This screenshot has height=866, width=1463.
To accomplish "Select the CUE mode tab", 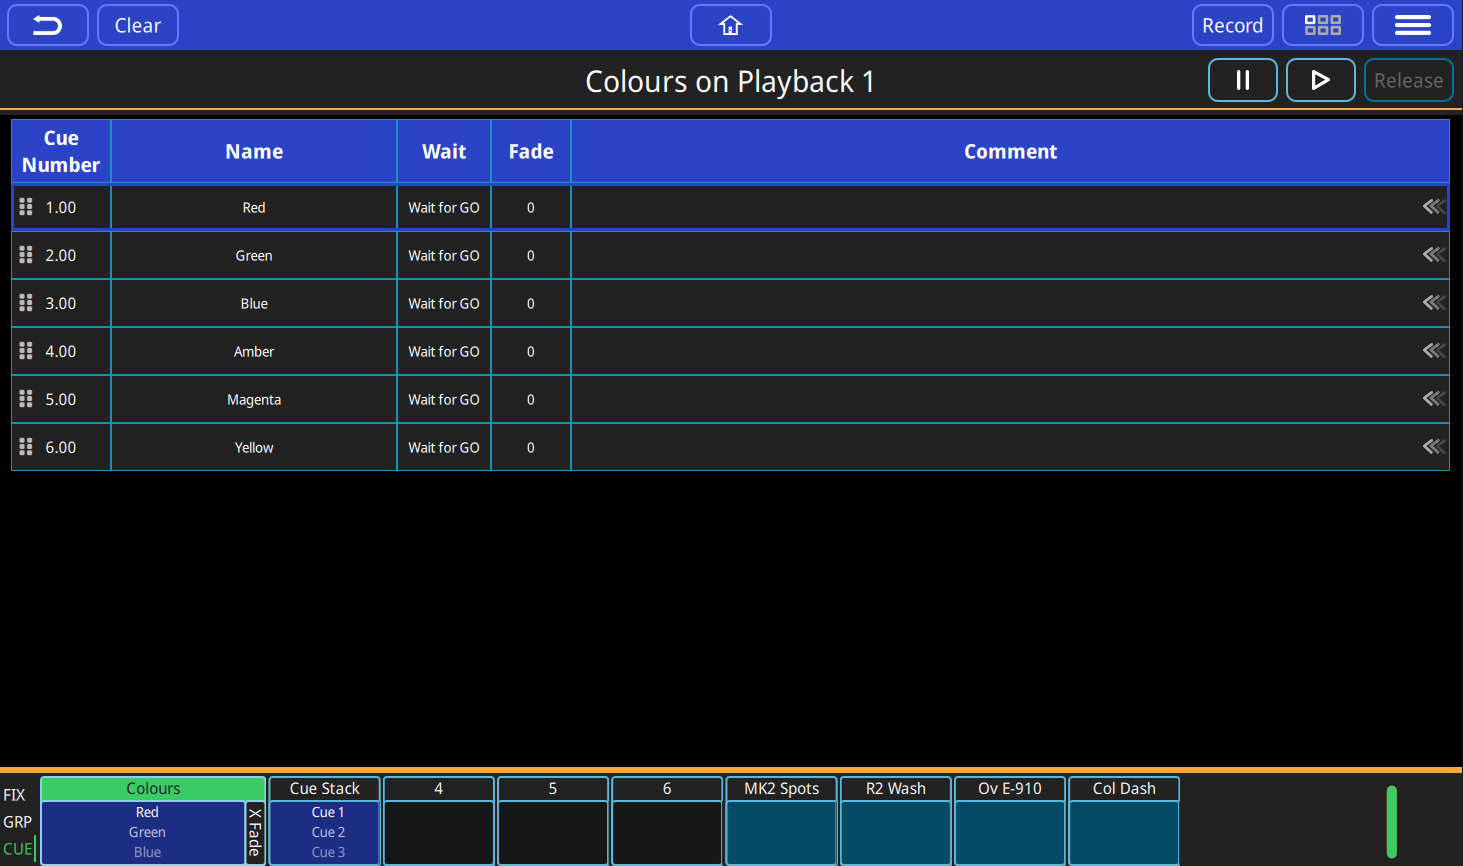I will click(x=17, y=849).
